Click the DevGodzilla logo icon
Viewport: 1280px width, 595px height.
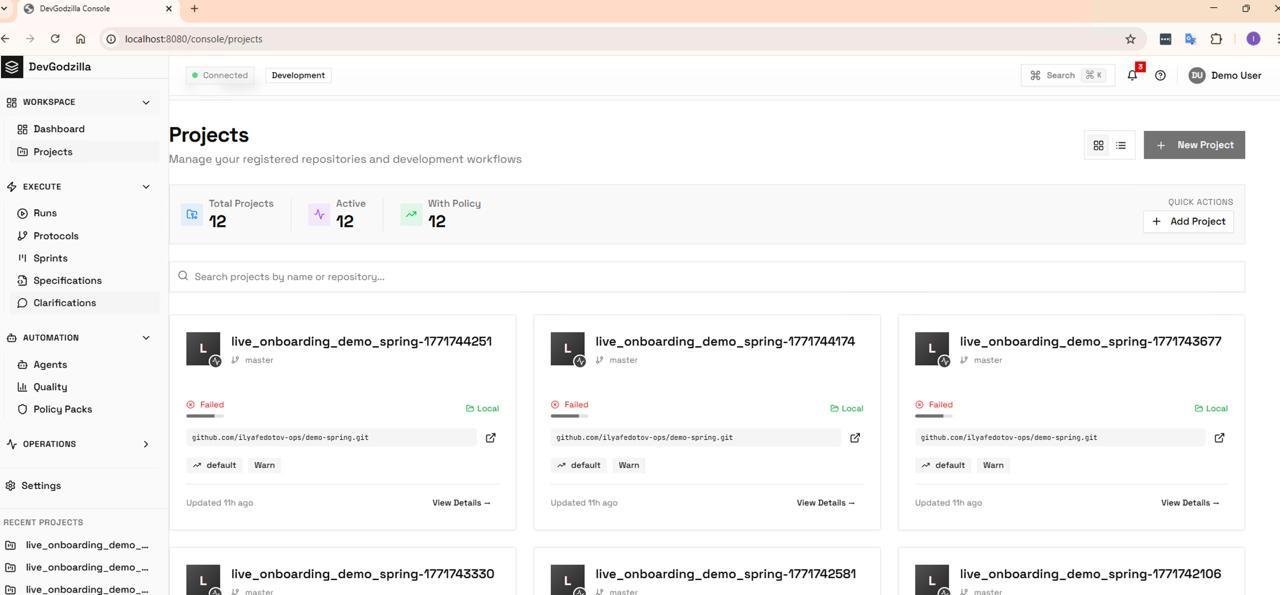(x=12, y=67)
